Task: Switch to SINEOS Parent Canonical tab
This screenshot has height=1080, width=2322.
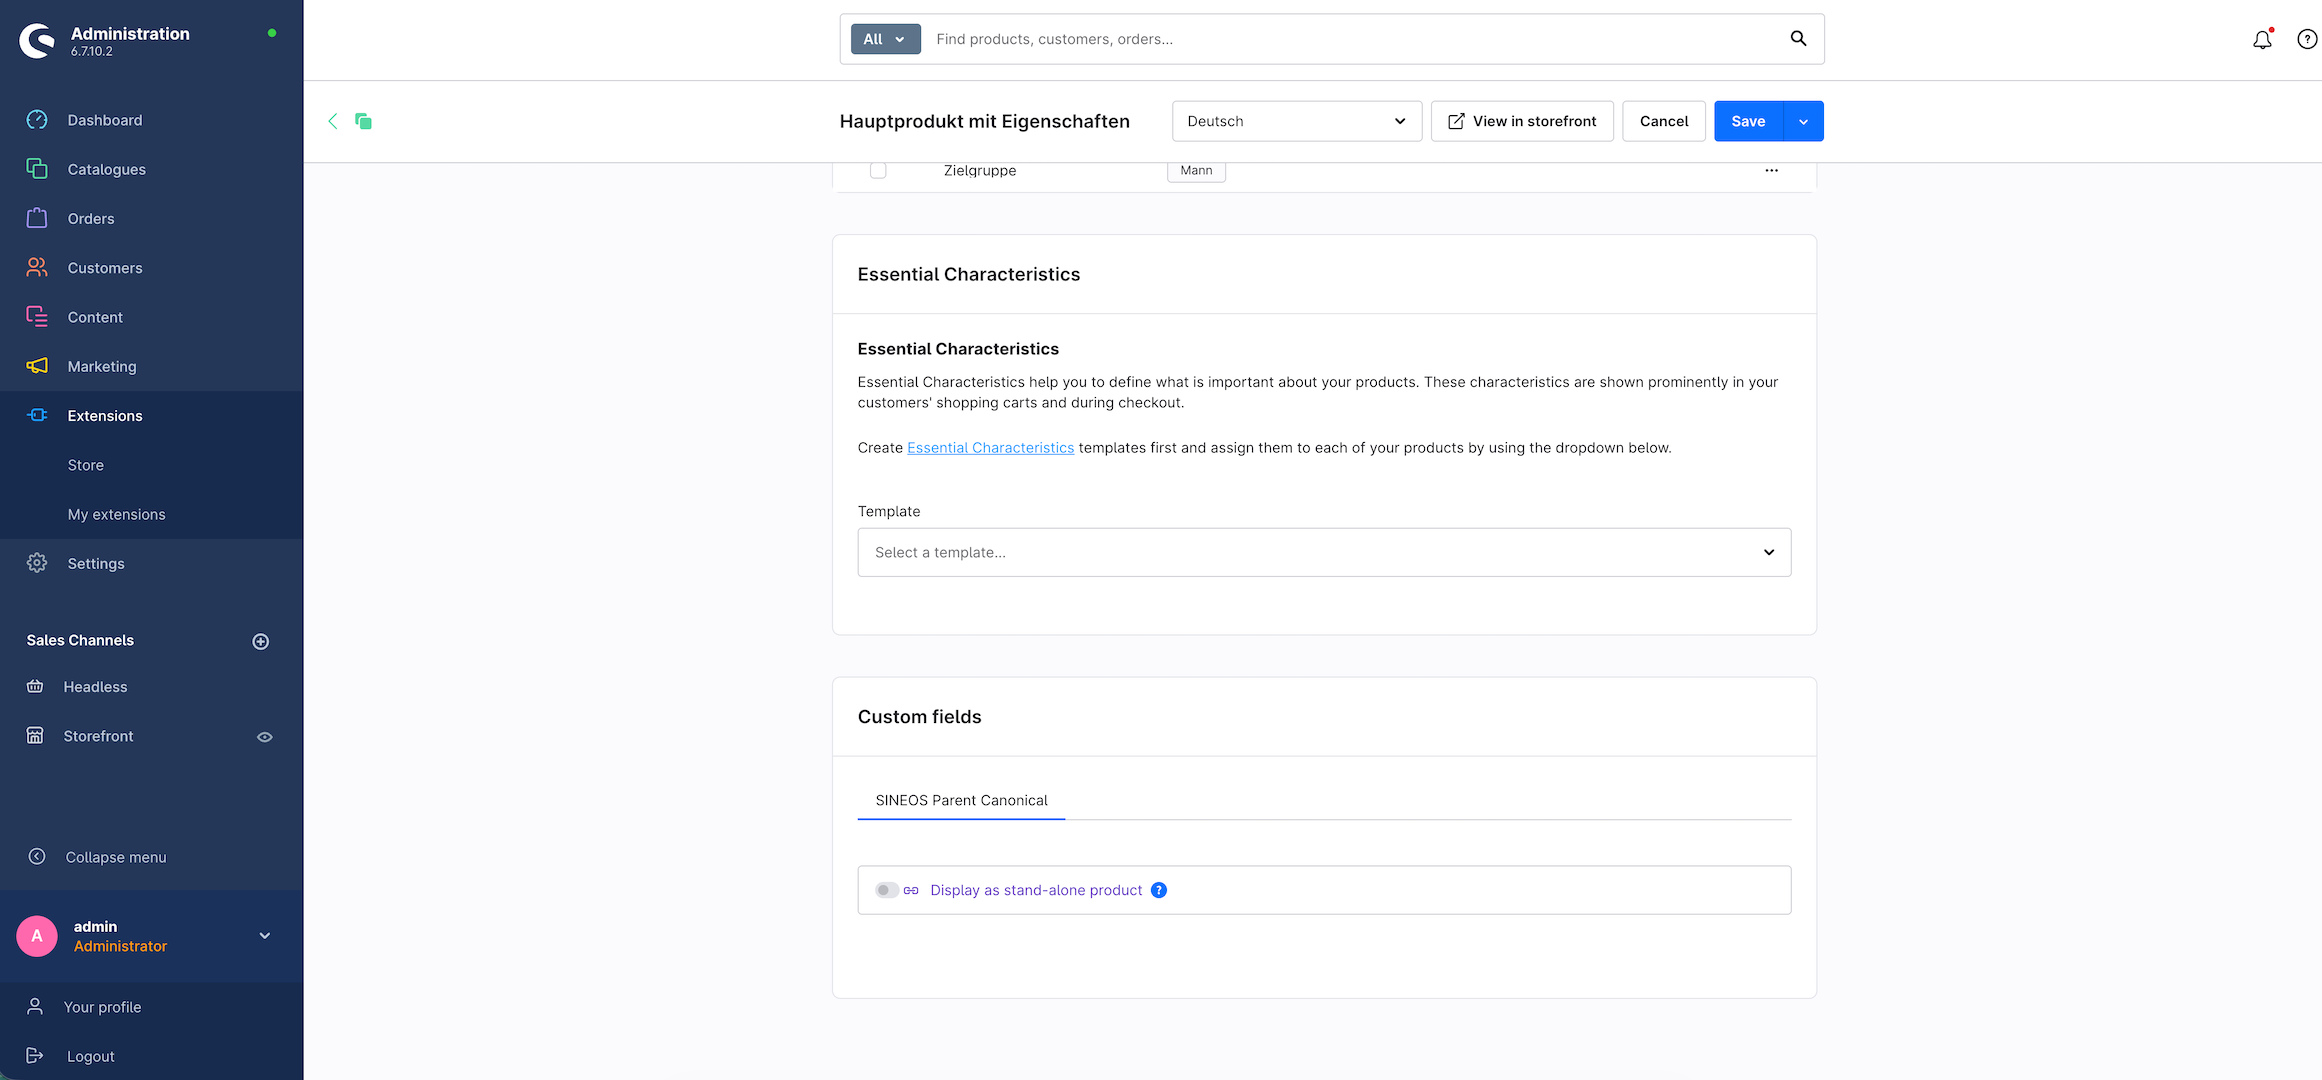Action: click(x=961, y=800)
